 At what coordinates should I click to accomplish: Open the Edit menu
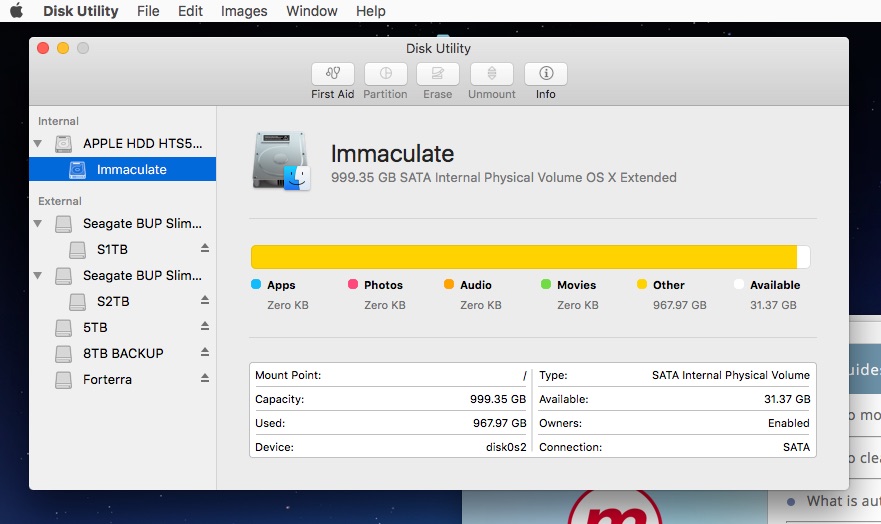click(190, 11)
